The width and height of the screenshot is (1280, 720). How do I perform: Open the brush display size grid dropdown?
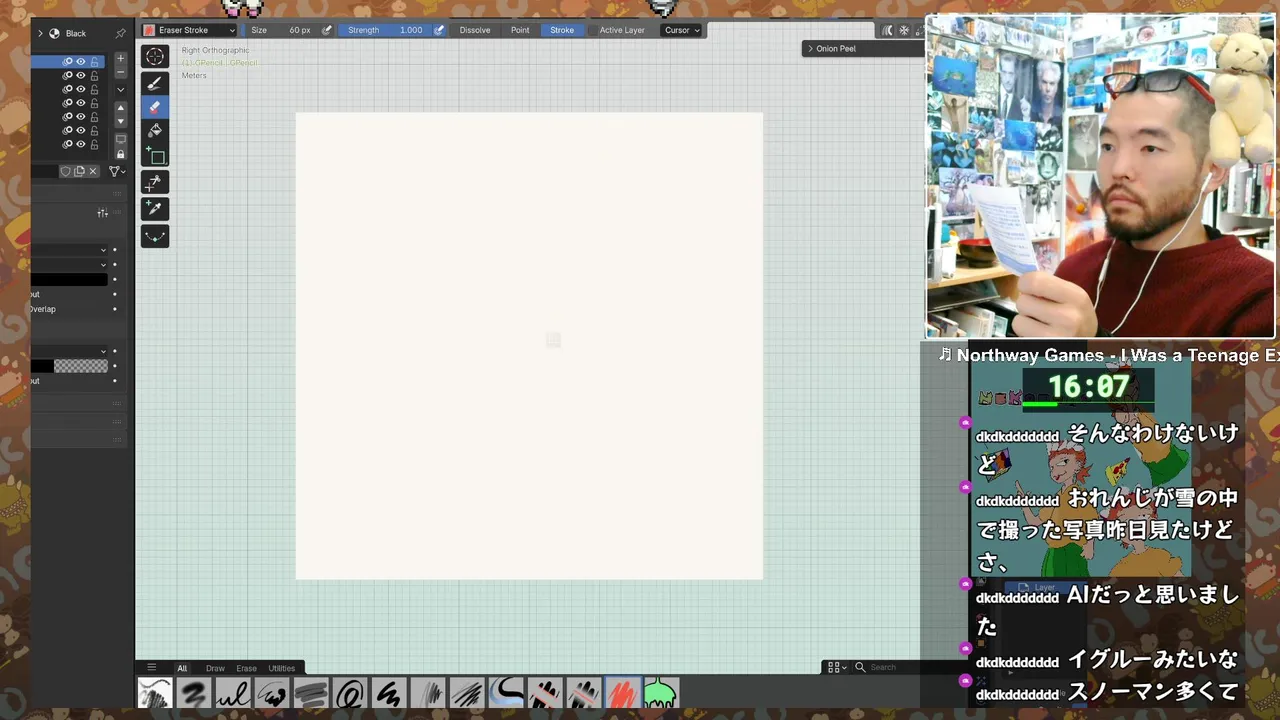[837, 667]
